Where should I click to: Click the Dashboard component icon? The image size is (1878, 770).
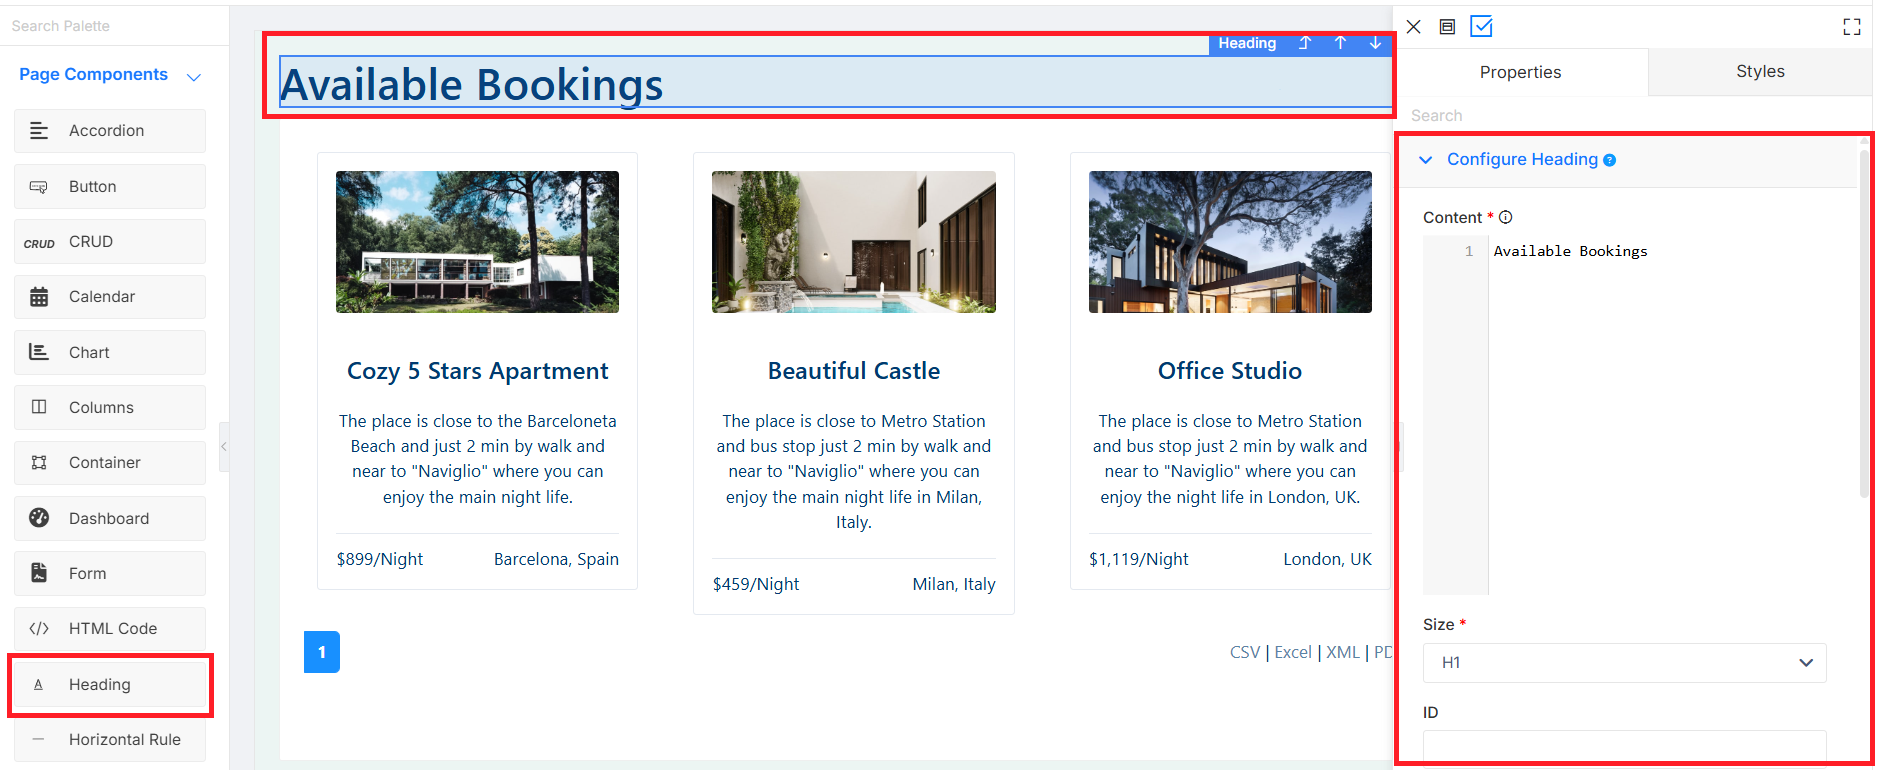point(39,518)
